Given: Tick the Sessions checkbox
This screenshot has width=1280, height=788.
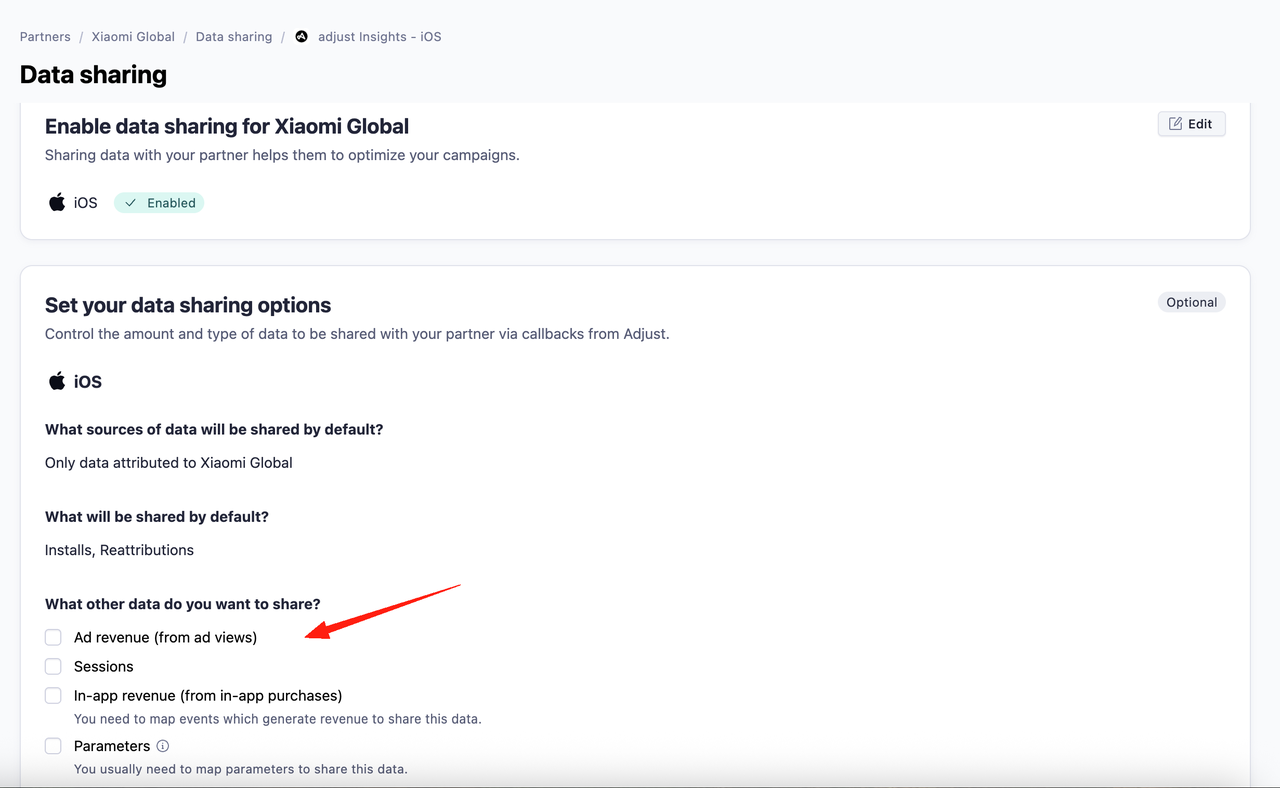Looking at the screenshot, I should point(53,667).
